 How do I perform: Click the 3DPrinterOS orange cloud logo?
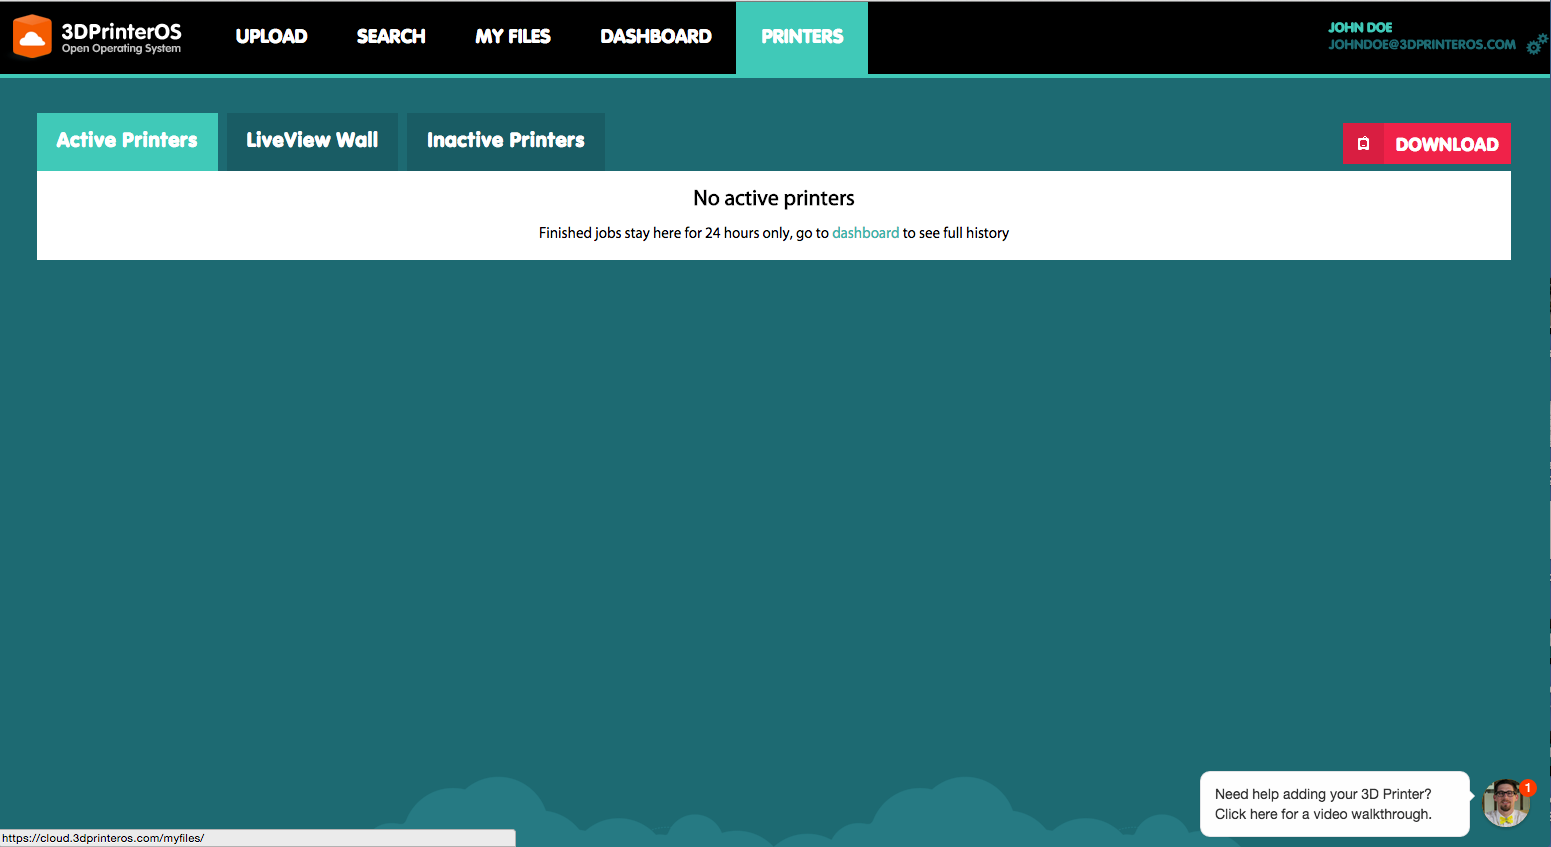click(32, 36)
